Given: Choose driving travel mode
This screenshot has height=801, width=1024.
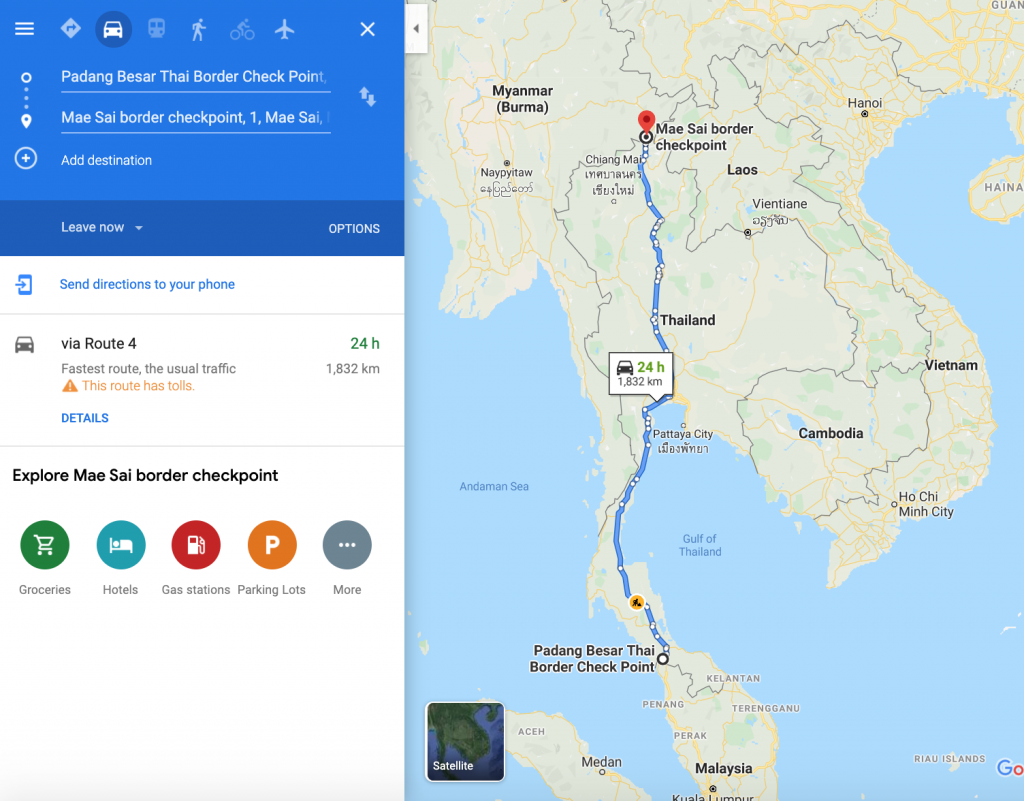Looking at the screenshot, I should (x=114, y=29).
